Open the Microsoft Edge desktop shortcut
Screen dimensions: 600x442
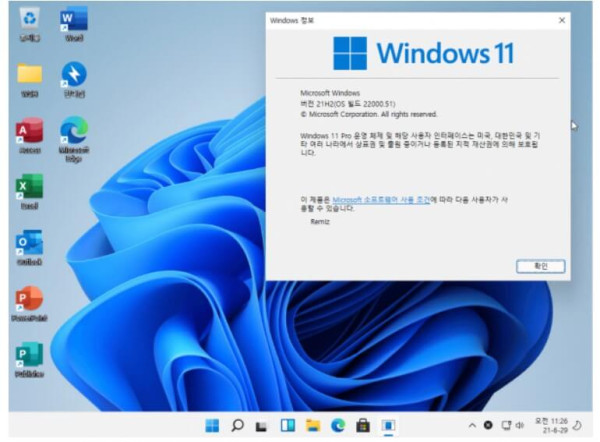(74, 139)
